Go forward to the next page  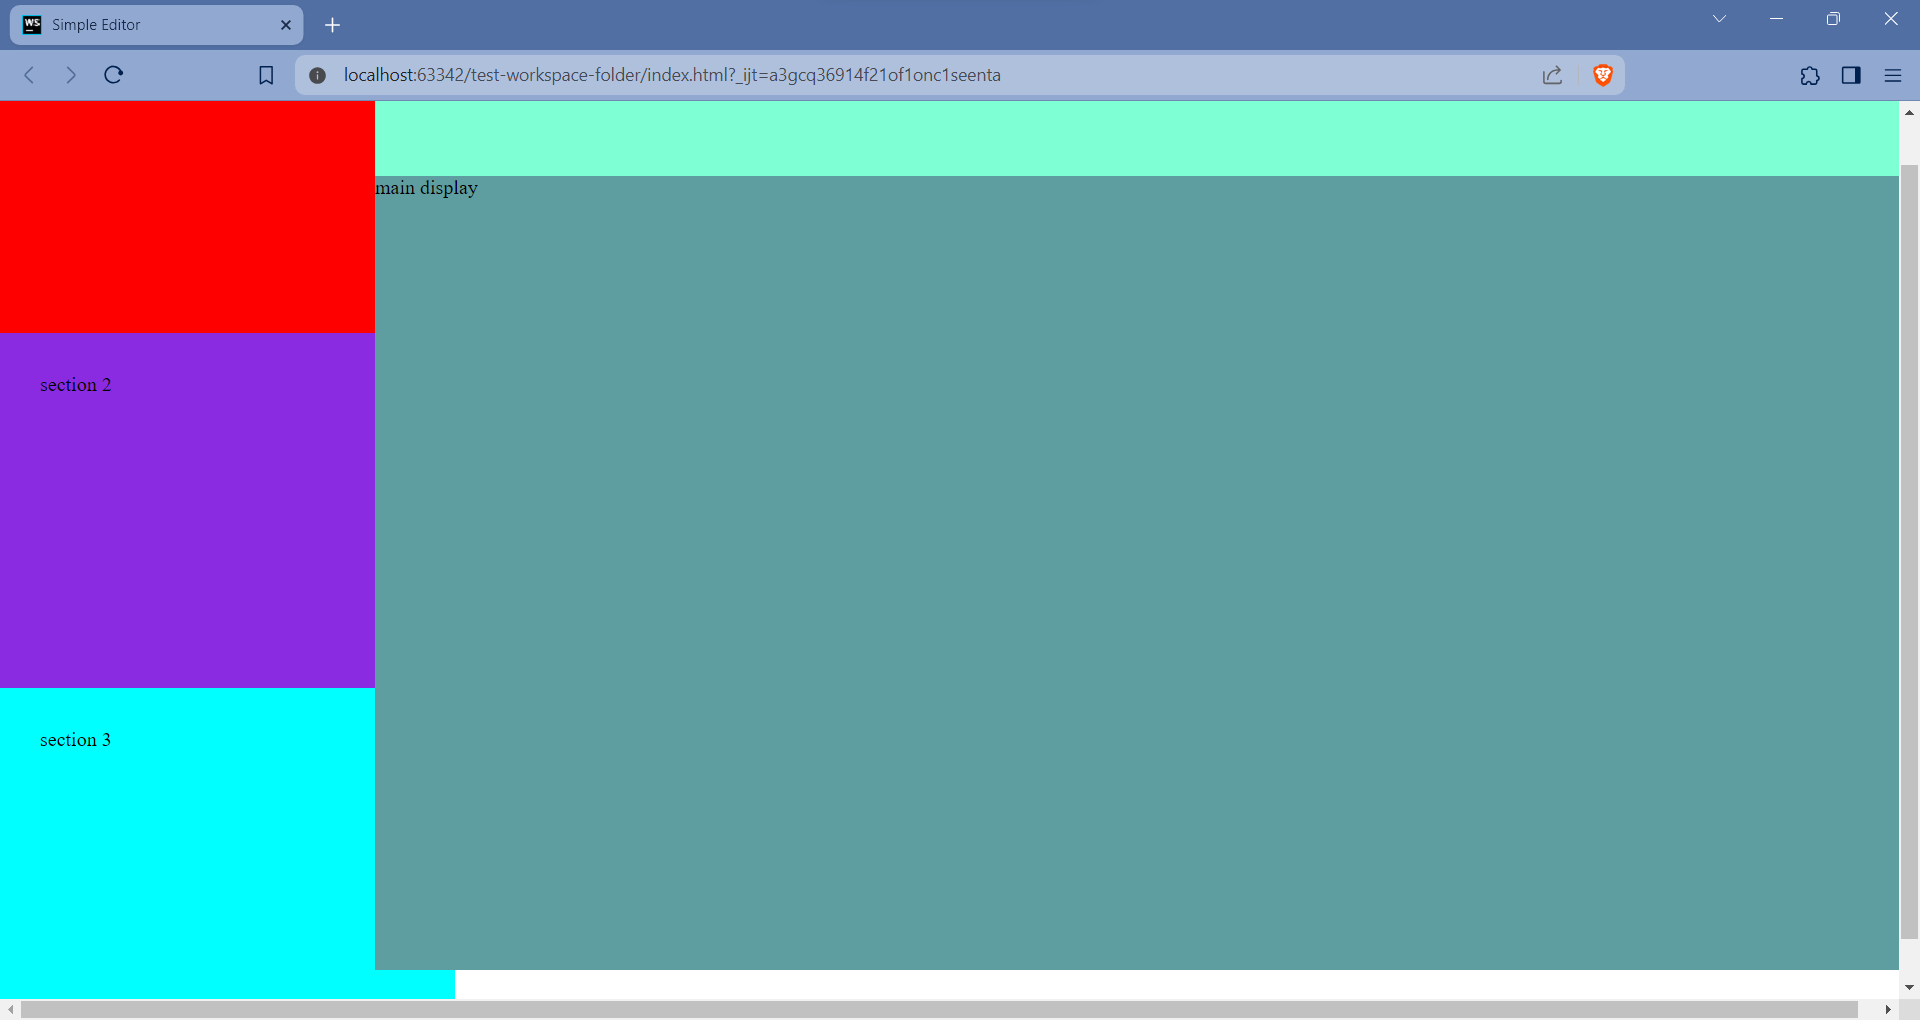tap(70, 75)
